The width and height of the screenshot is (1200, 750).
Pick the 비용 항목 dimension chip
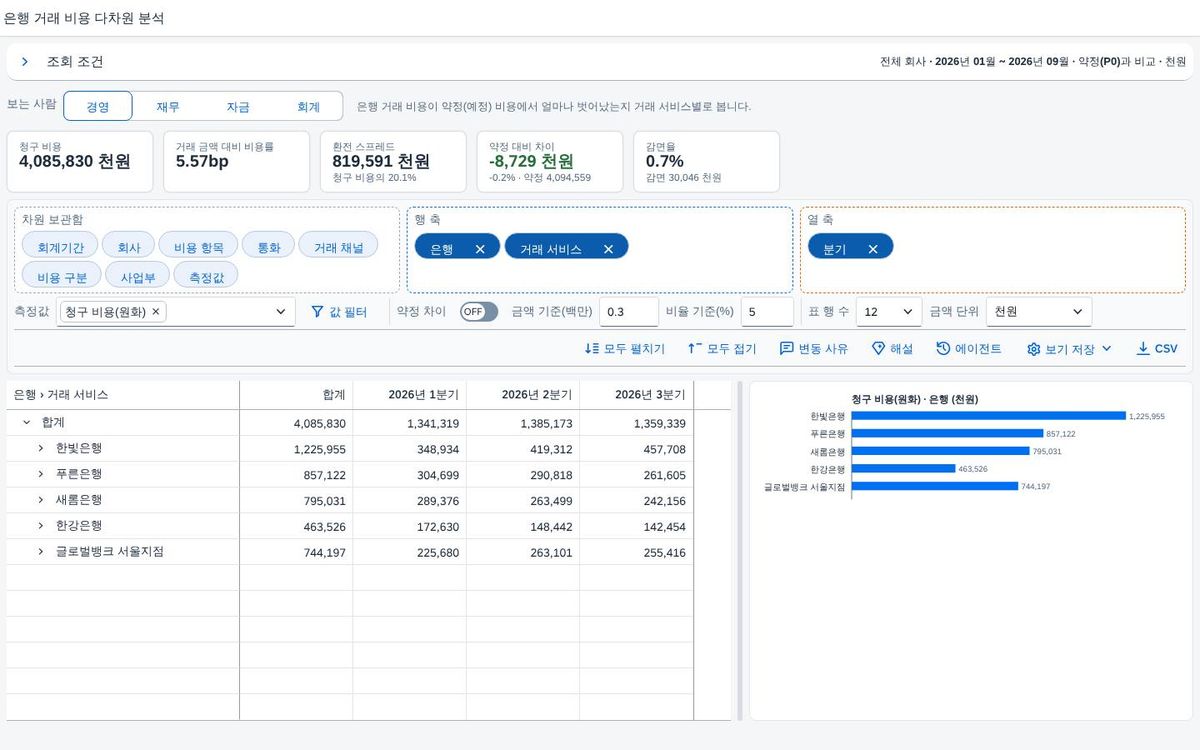[198, 247]
